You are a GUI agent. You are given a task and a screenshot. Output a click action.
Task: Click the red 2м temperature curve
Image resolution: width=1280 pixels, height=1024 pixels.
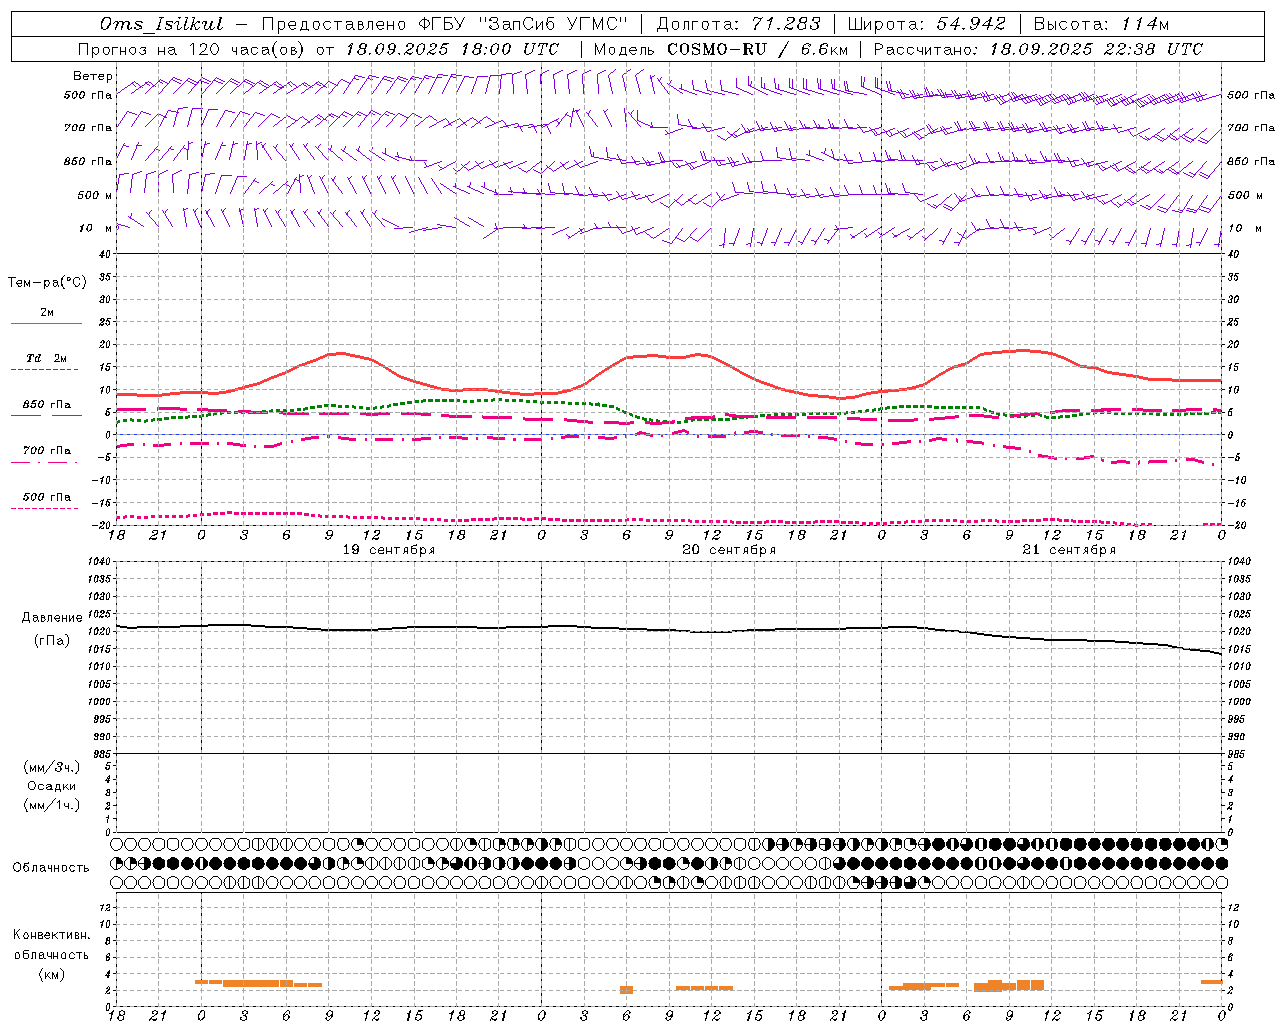click(x=669, y=356)
